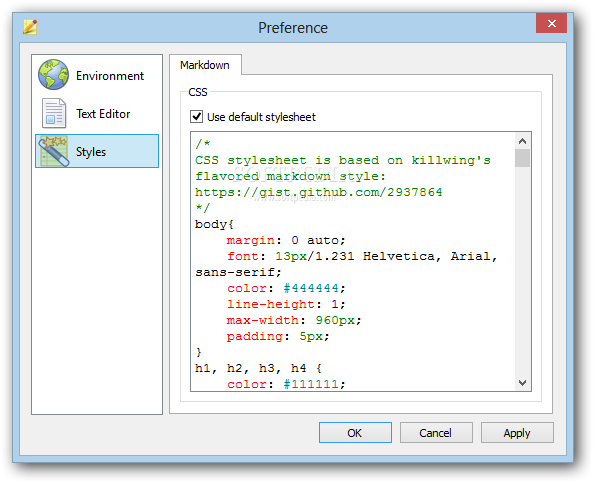Click the gist.github.com URL line in CSS

(x=319, y=192)
